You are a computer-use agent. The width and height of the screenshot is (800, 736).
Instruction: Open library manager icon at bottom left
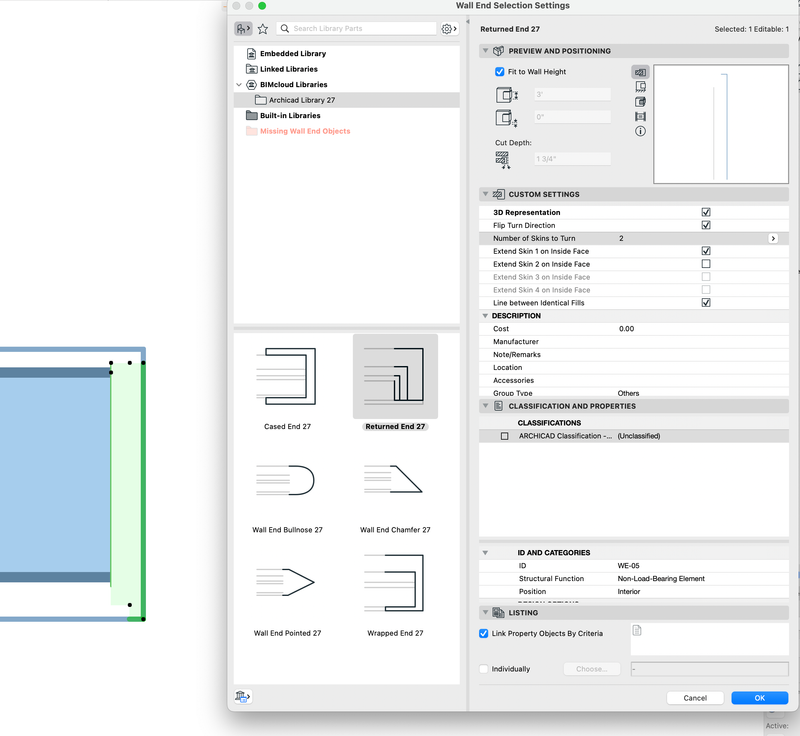(x=243, y=696)
